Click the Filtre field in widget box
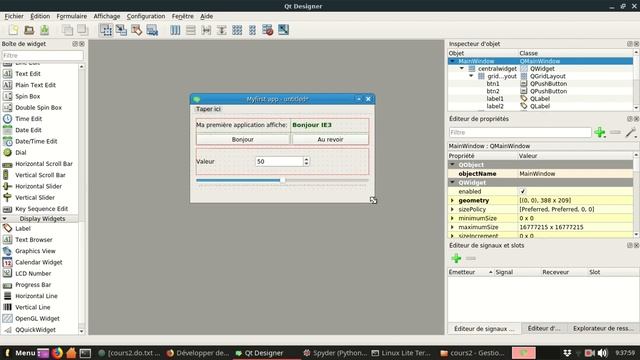The height and width of the screenshot is (360, 640). pyautogui.click(x=42, y=56)
